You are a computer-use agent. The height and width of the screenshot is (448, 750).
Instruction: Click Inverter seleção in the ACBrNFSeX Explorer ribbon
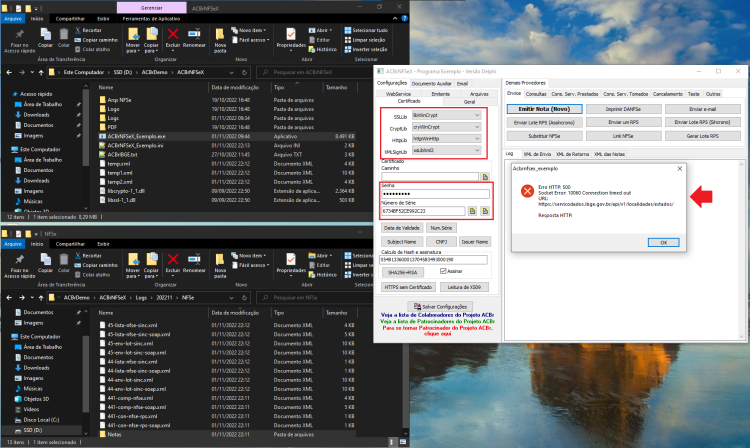click(x=366, y=49)
